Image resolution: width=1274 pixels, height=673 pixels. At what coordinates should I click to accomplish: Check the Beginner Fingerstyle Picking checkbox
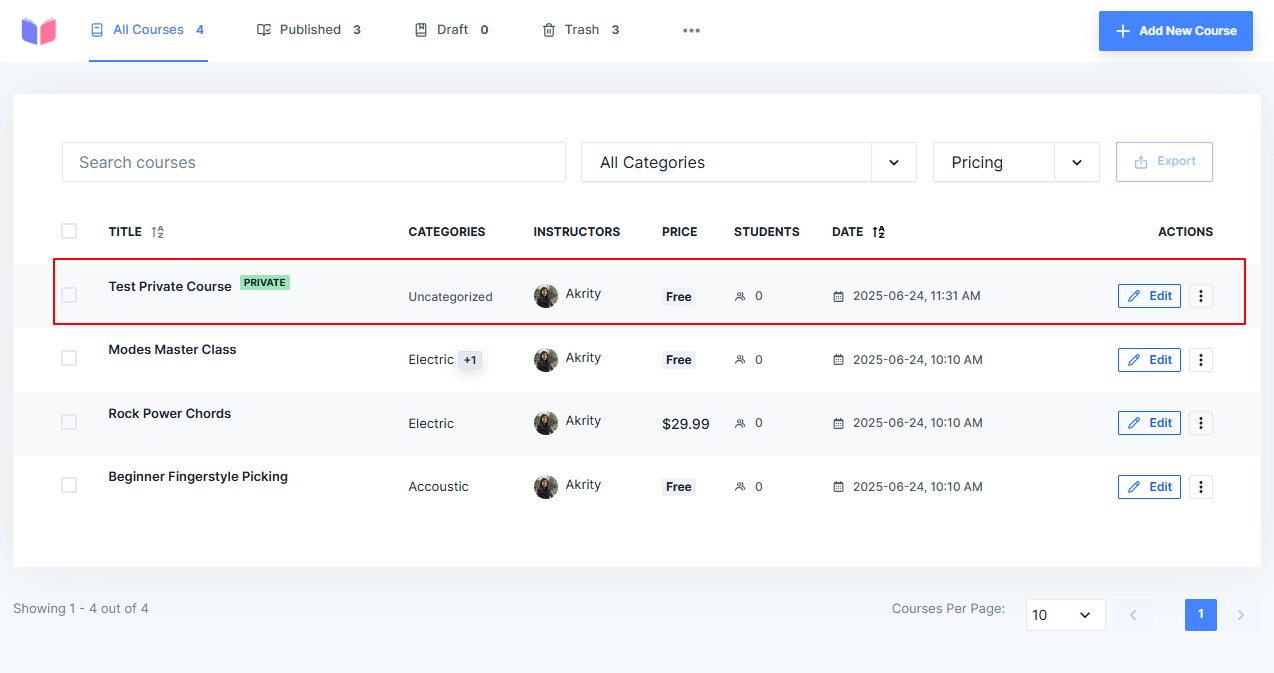coord(69,485)
